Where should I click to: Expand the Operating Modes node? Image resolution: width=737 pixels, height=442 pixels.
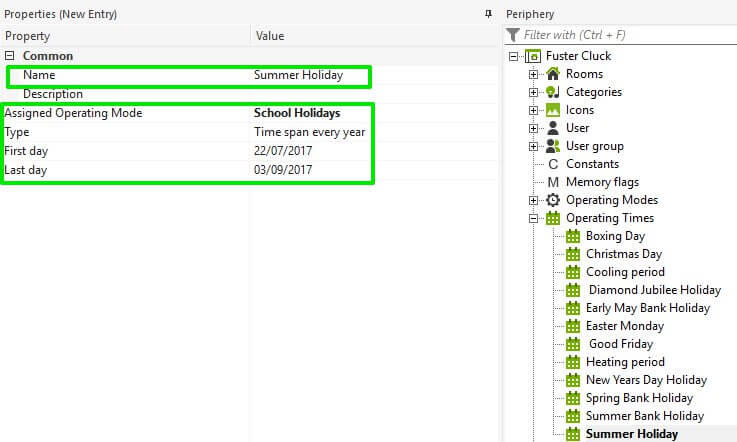coord(534,200)
